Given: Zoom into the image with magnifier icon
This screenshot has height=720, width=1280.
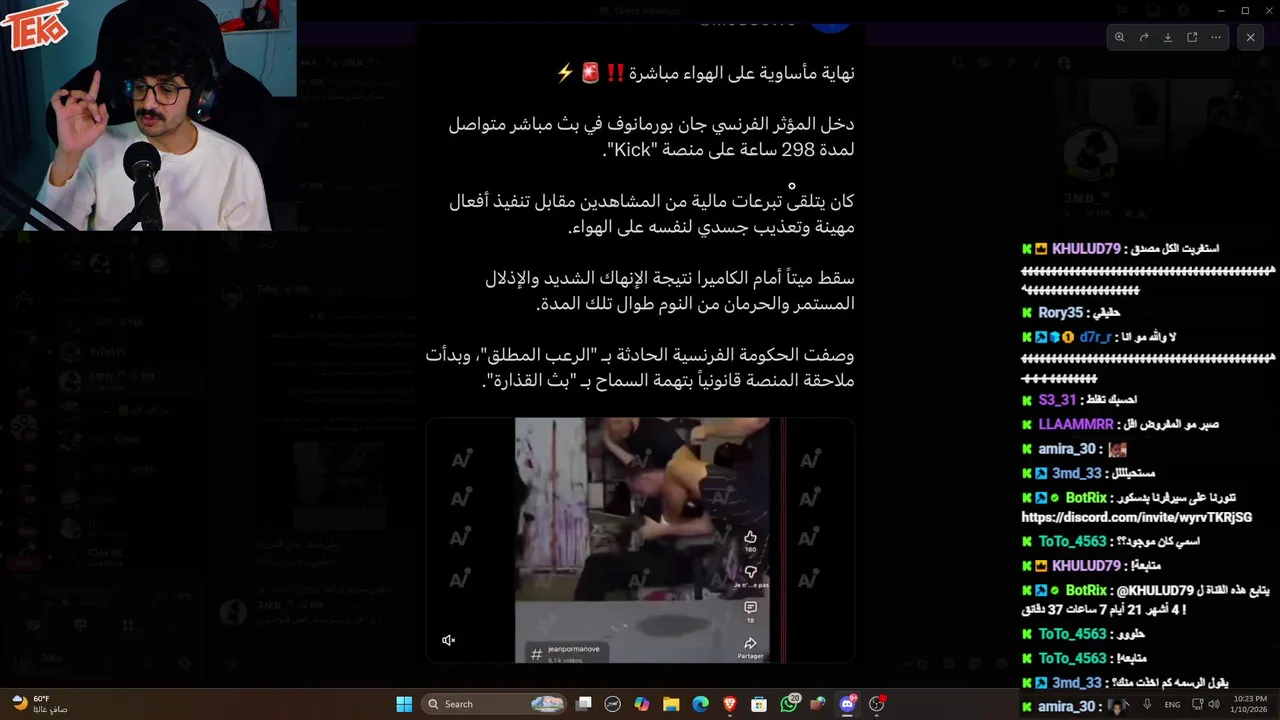Looking at the screenshot, I should pyautogui.click(x=1120, y=37).
